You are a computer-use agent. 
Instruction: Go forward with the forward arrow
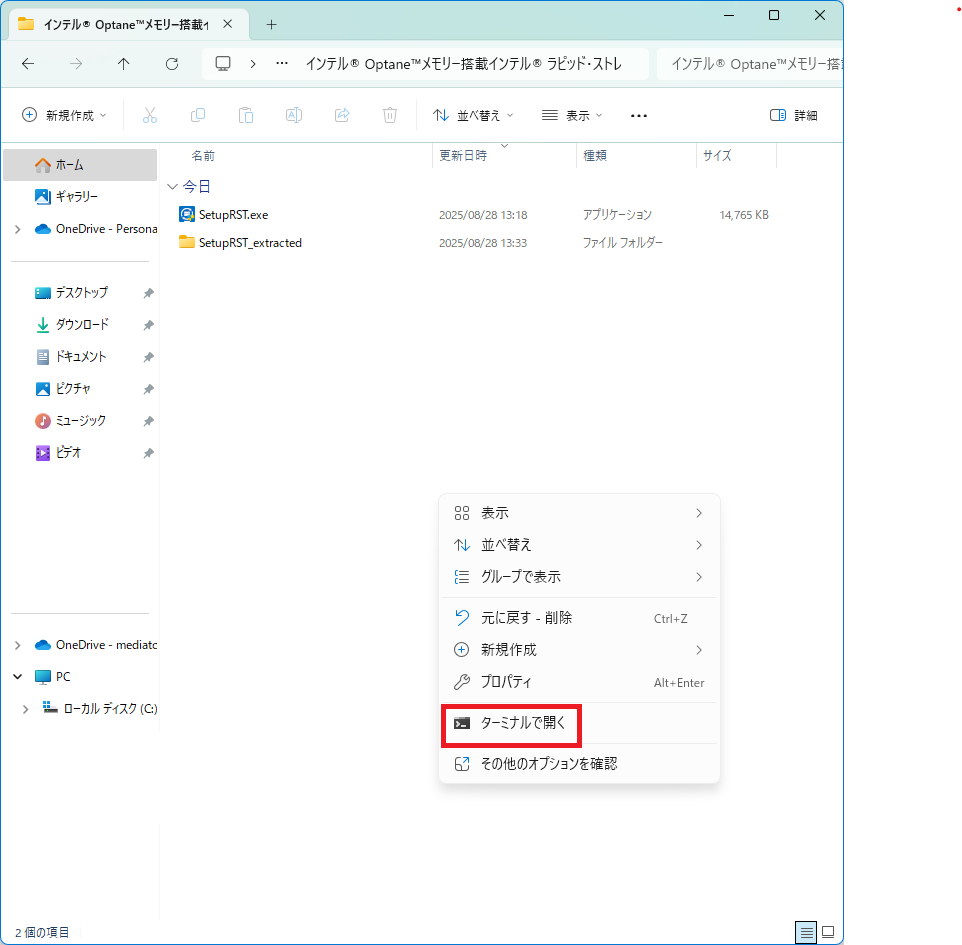click(76, 64)
